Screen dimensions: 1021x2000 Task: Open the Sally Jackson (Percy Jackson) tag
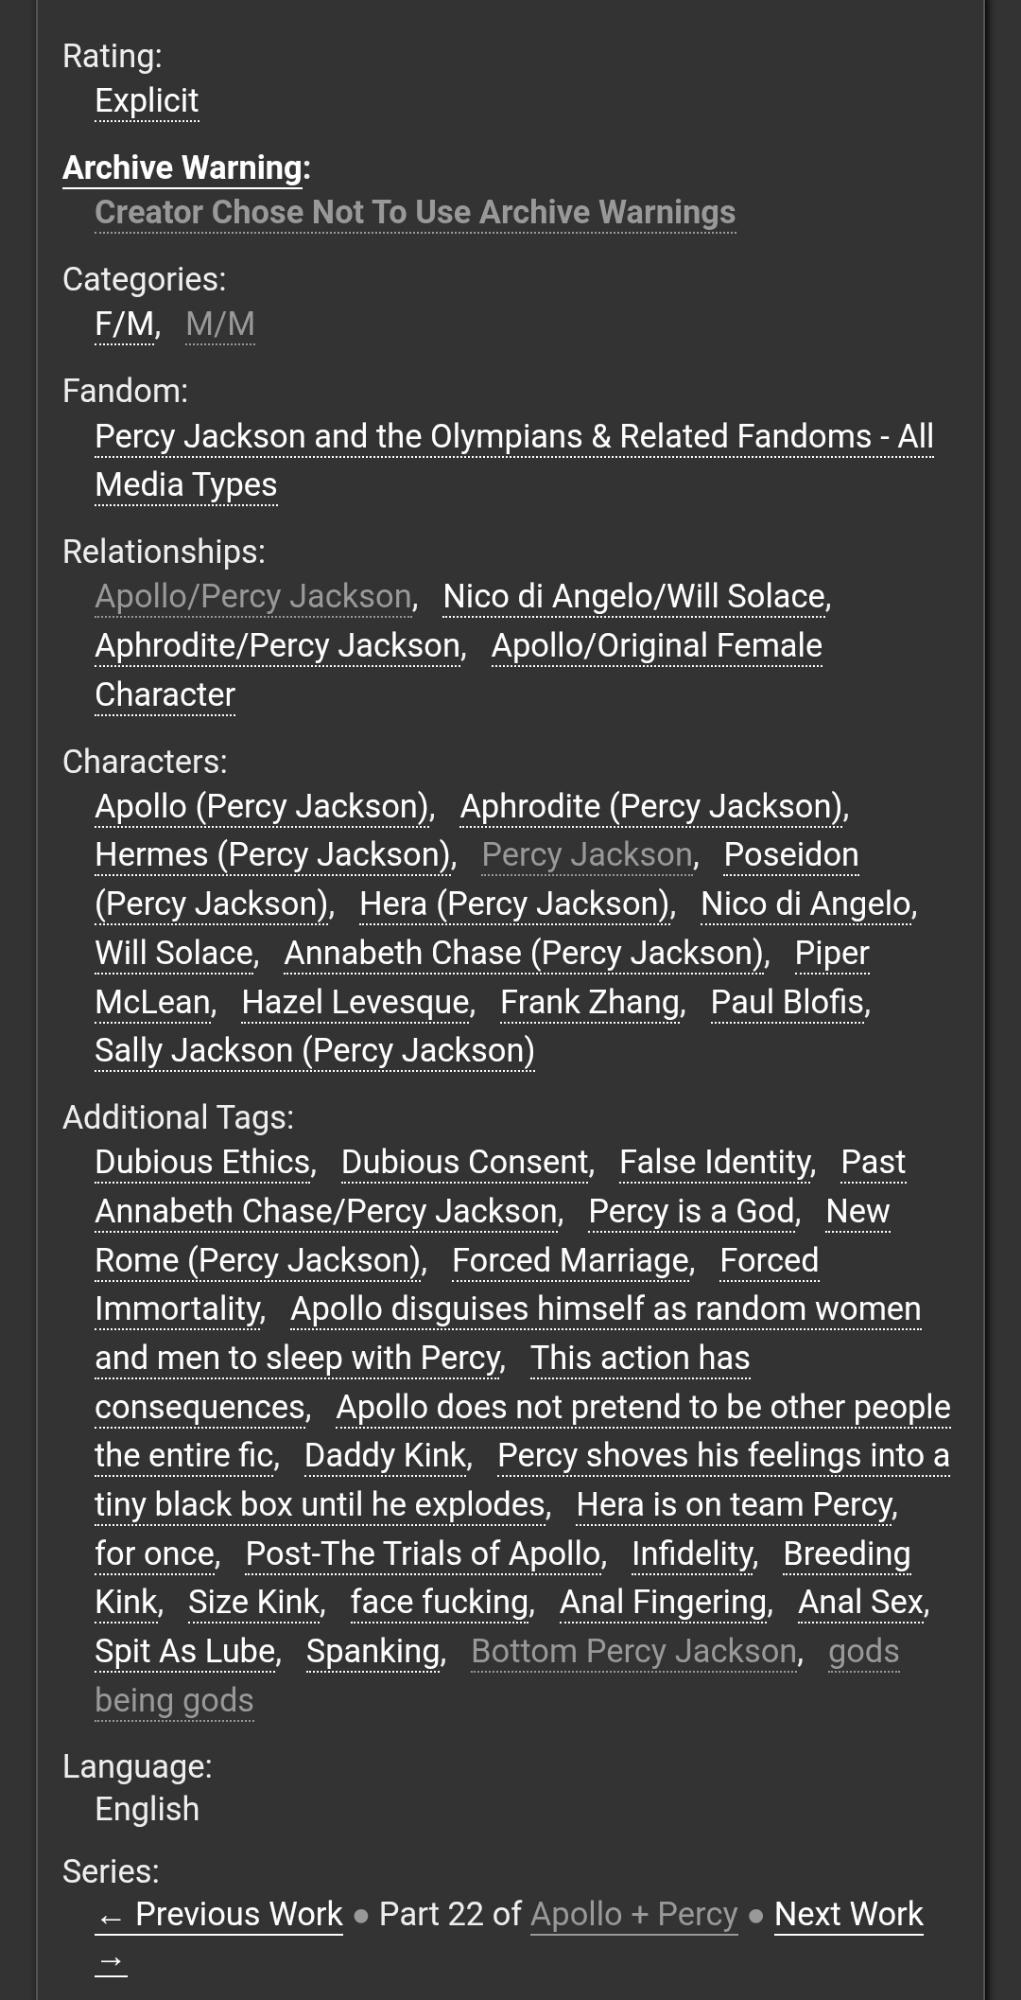click(314, 1051)
